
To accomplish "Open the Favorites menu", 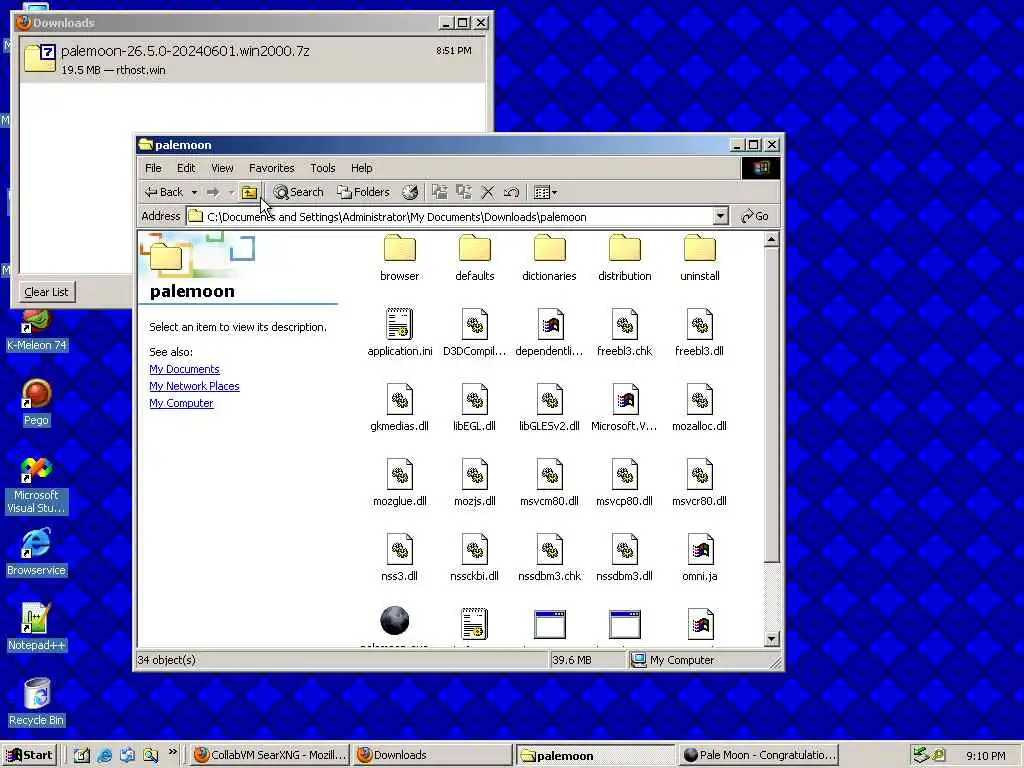I will tap(272, 168).
